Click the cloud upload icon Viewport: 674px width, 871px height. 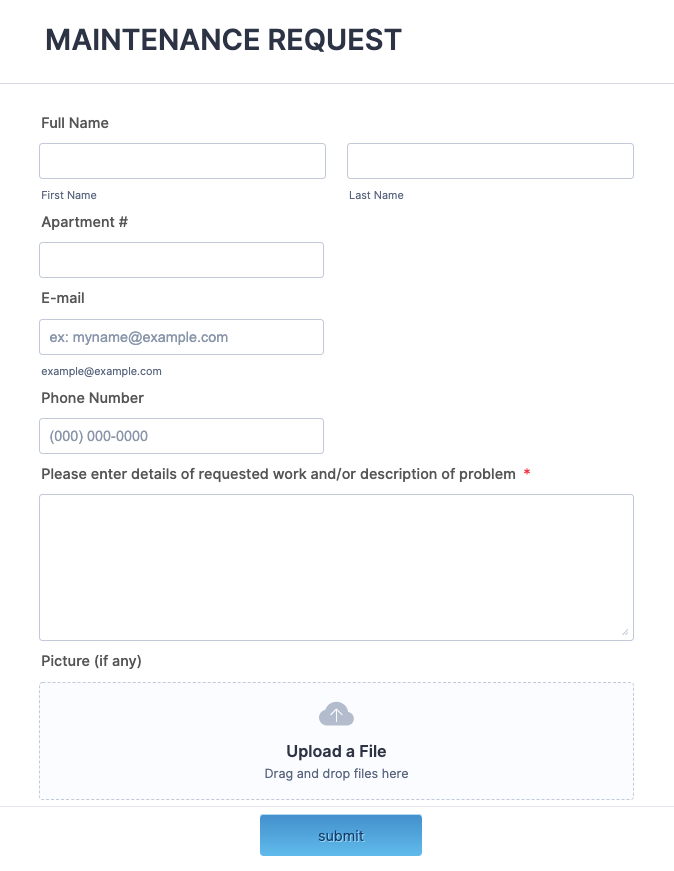(336, 714)
